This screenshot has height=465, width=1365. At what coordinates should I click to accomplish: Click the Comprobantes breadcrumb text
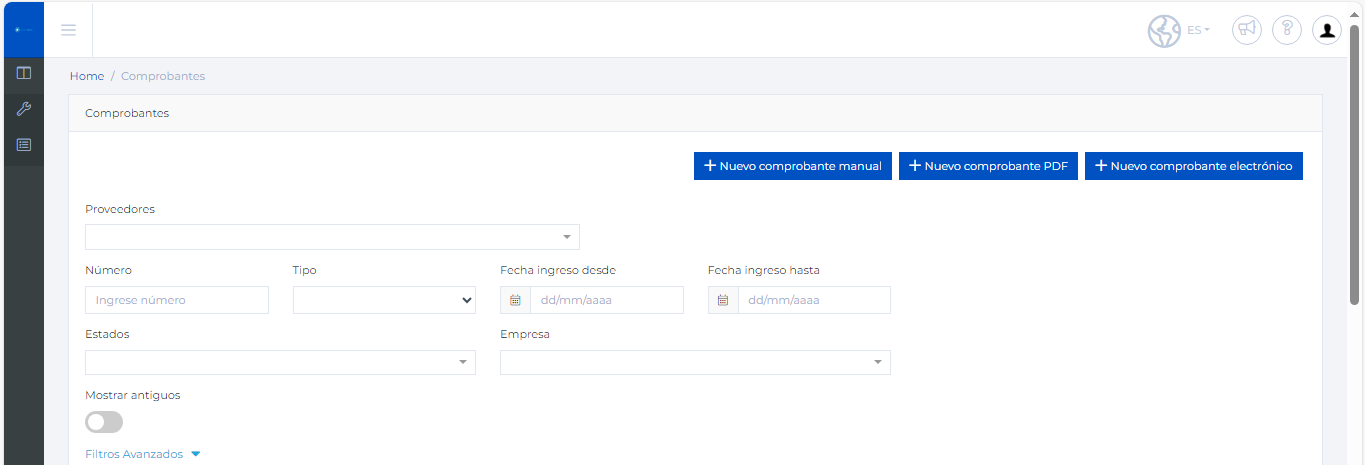coord(163,76)
